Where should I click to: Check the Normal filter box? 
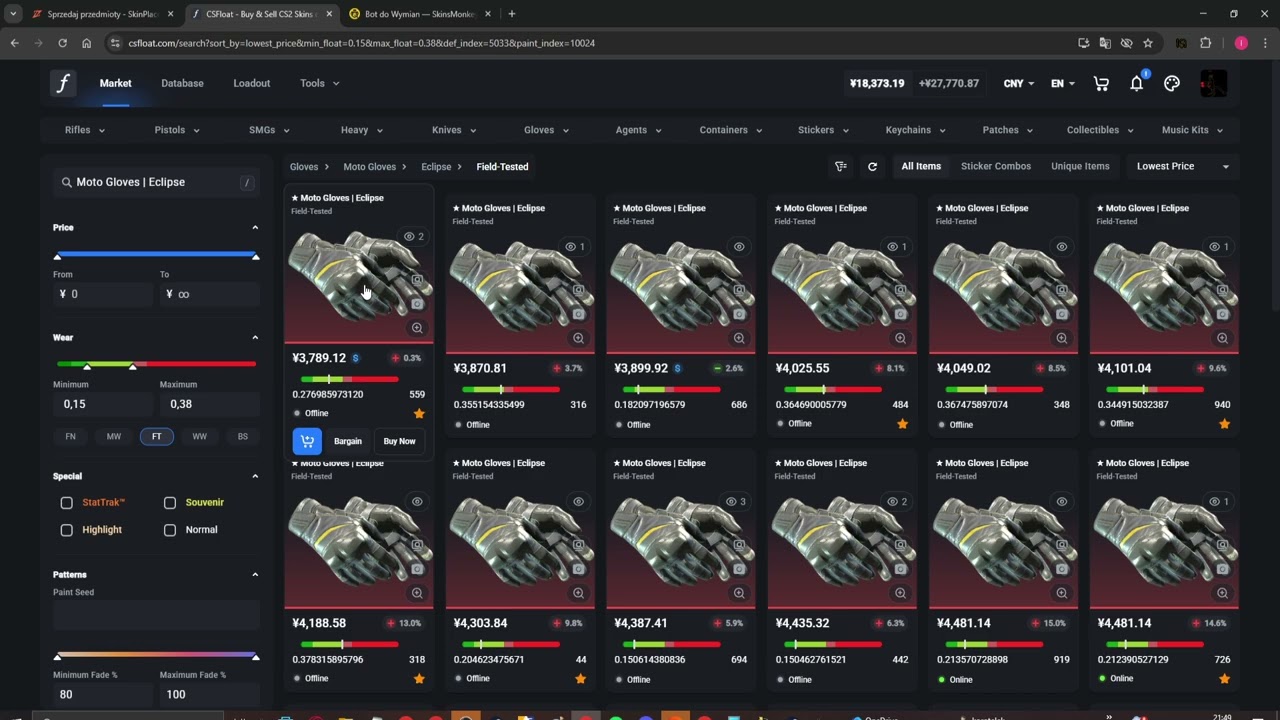(170, 530)
